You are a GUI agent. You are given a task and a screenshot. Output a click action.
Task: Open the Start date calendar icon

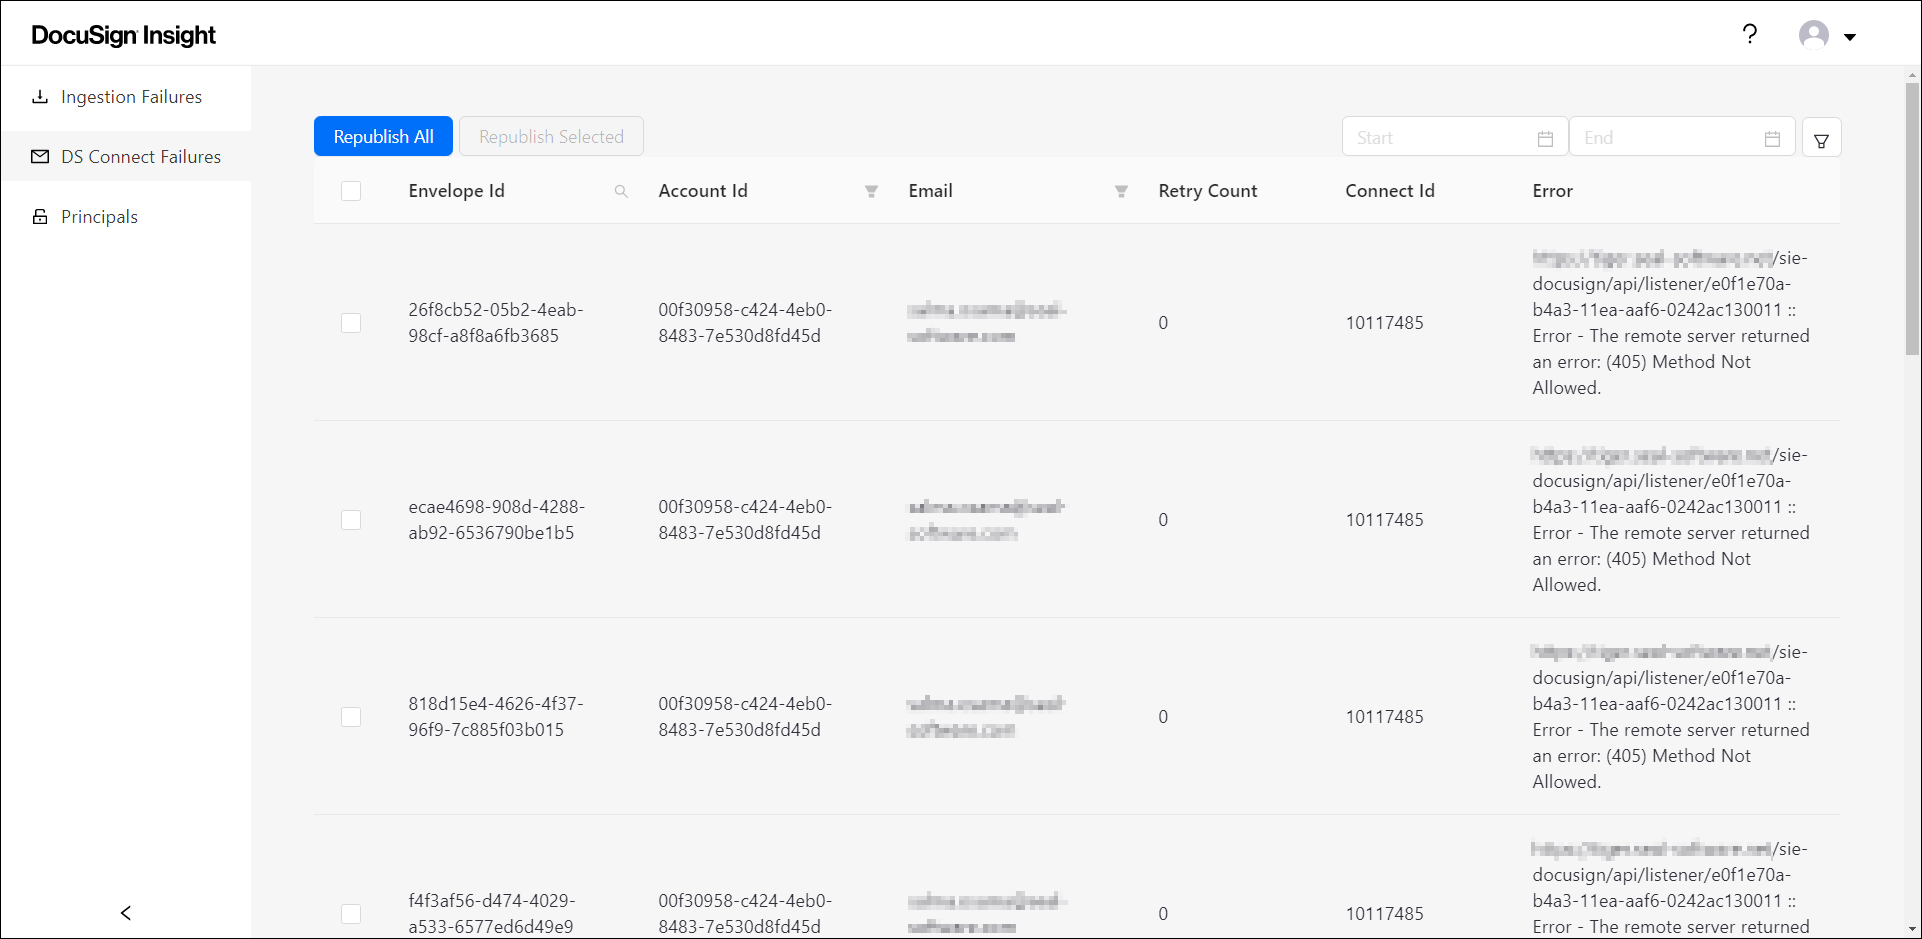coord(1545,137)
